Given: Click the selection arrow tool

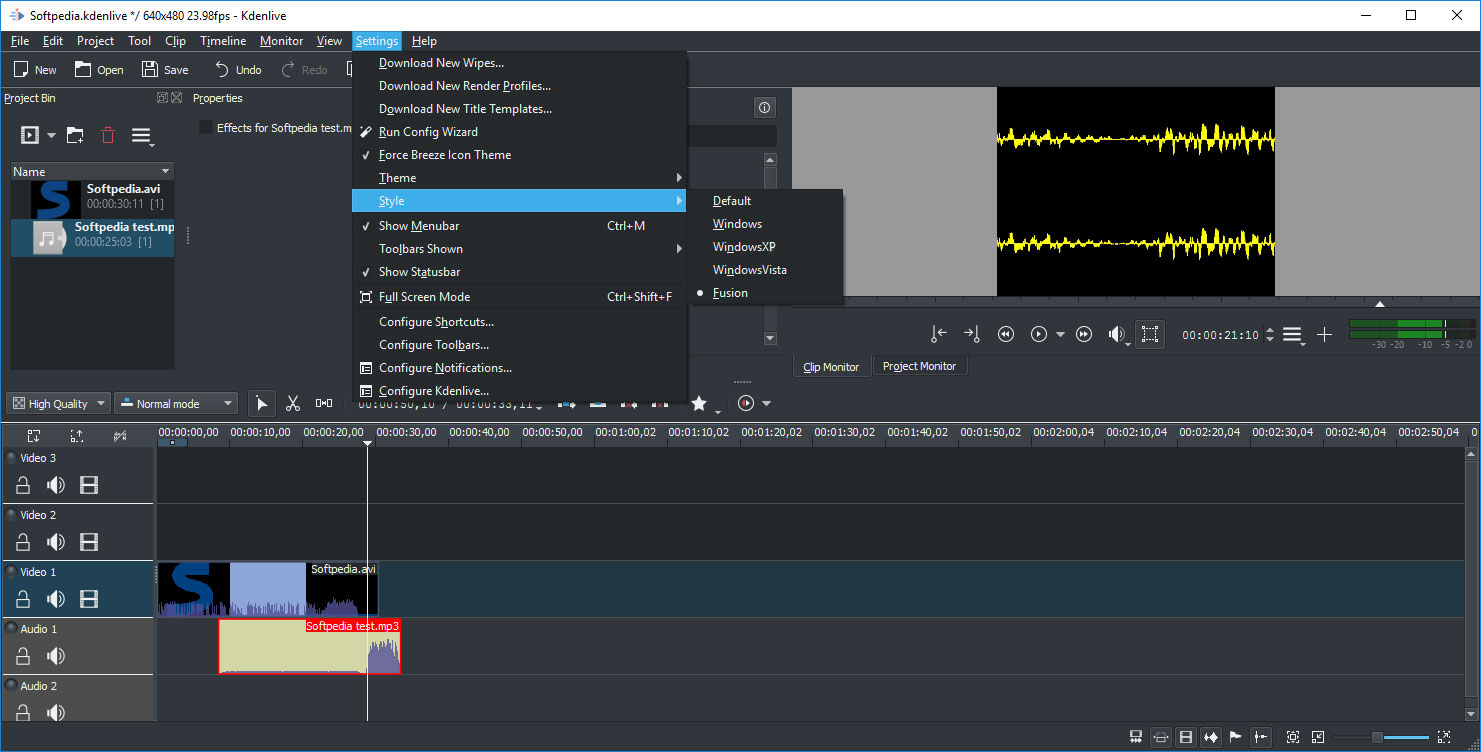Looking at the screenshot, I should (x=261, y=403).
